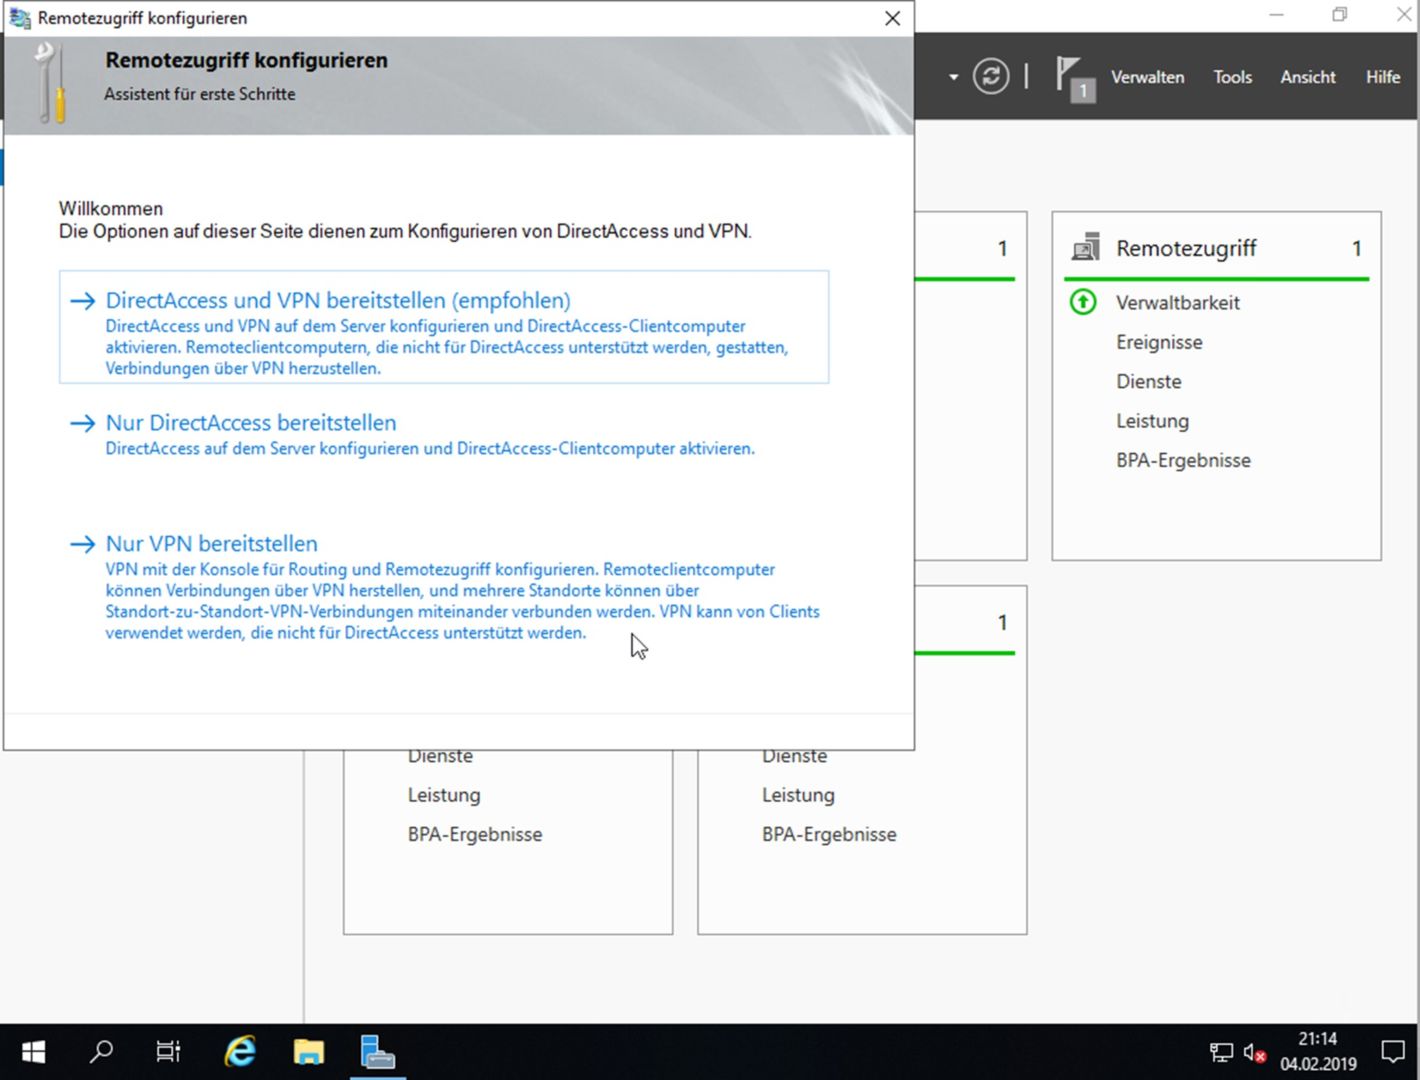Choose Nur VPN bereitstellen option
The width and height of the screenshot is (1420, 1080).
443,587
